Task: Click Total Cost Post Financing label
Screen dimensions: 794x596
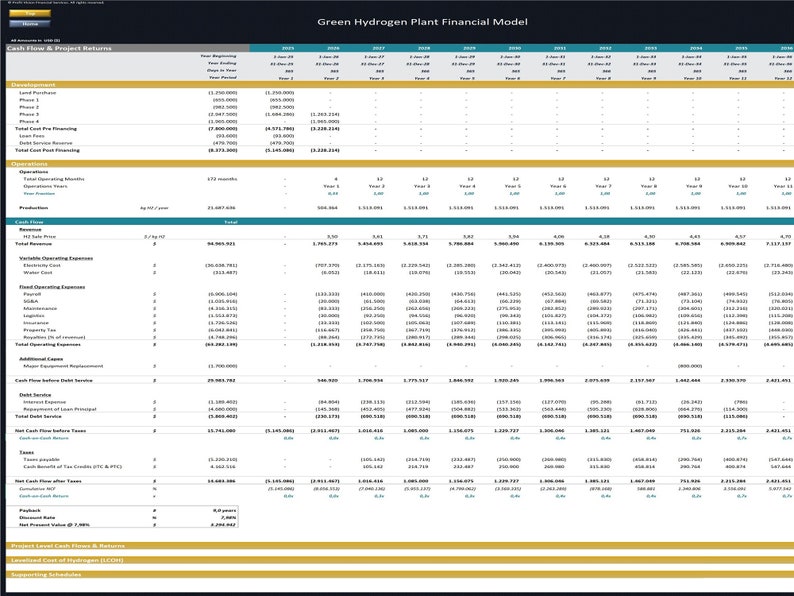Action: coord(47,150)
